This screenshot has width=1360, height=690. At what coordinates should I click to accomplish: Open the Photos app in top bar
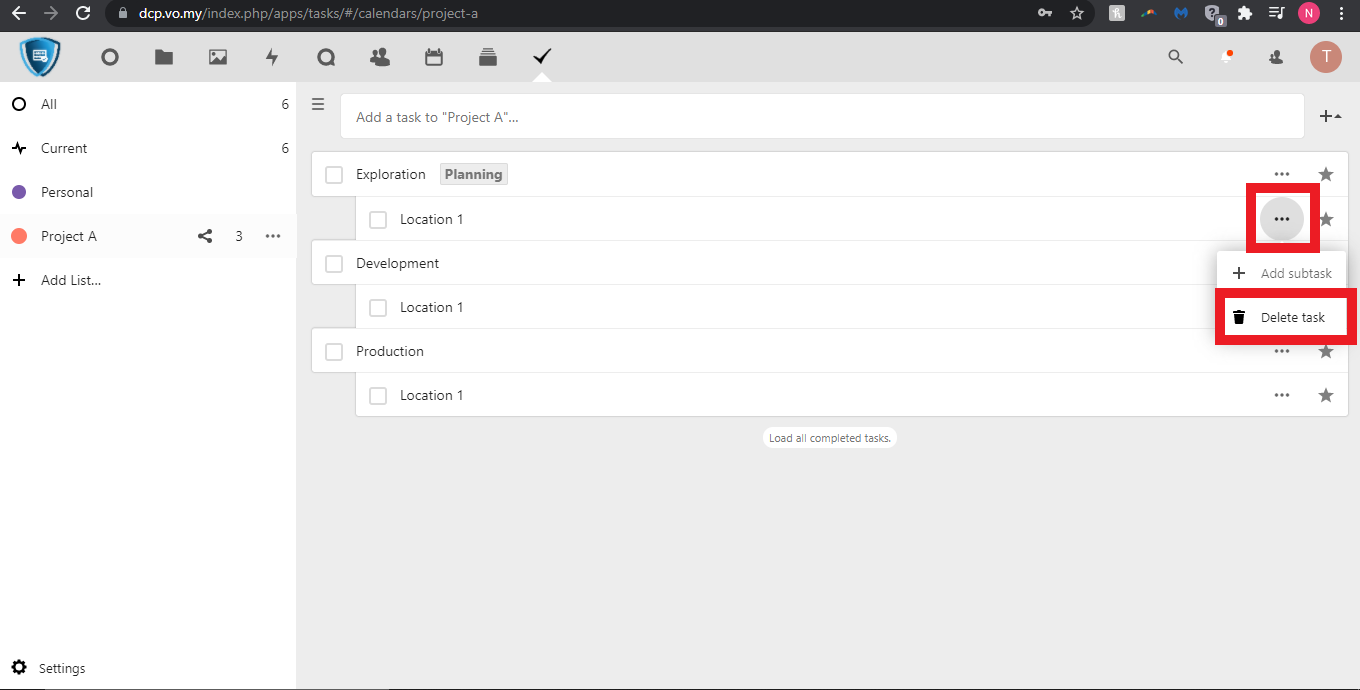(218, 58)
